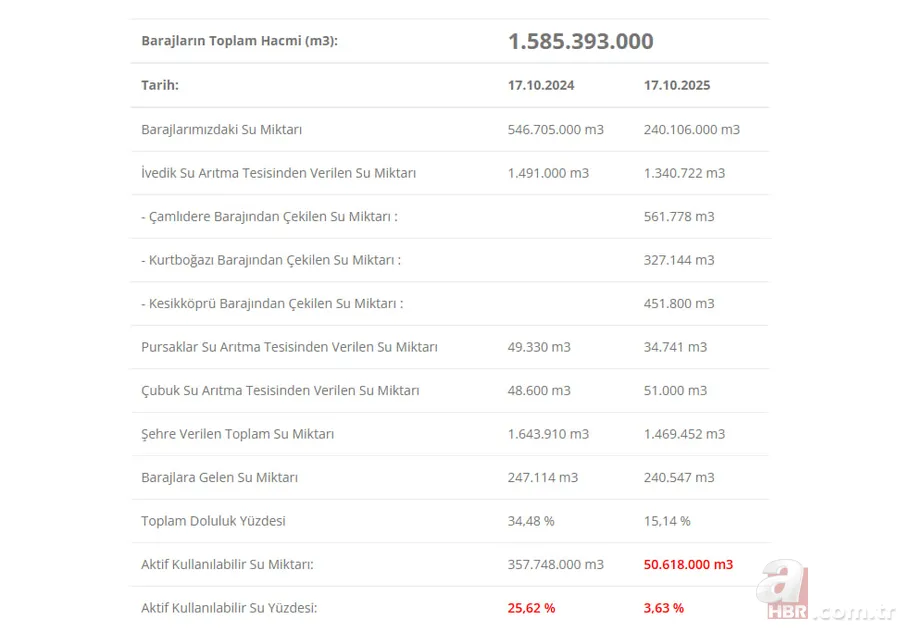Click the Kurtboğazı Barajı row label

click(x=271, y=260)
